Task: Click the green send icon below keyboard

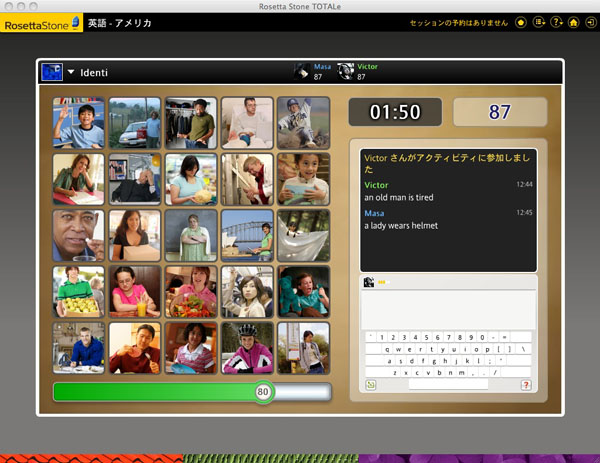Action: pyautogui.click(x=370, y=384)
